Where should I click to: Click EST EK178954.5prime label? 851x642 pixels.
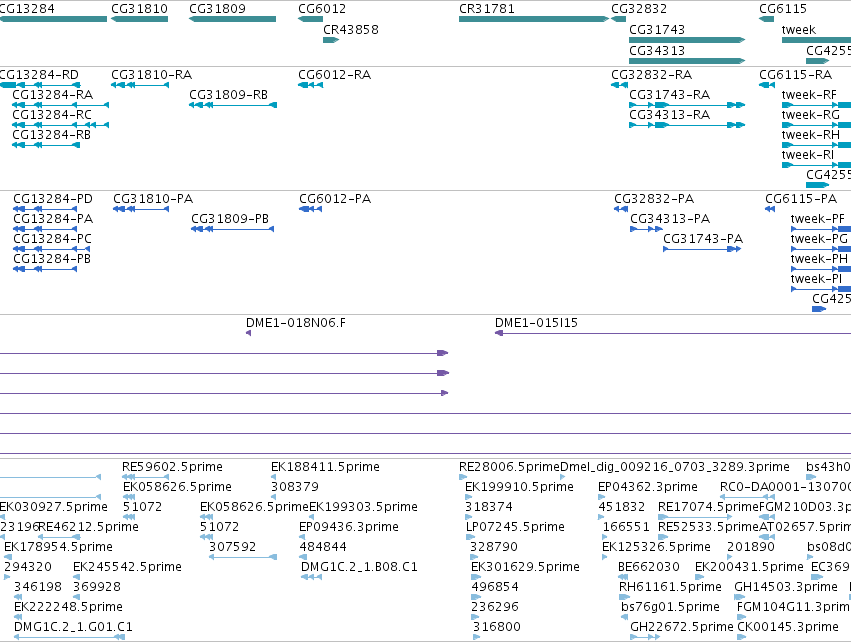pyautogui.click(x=58, y=547)
